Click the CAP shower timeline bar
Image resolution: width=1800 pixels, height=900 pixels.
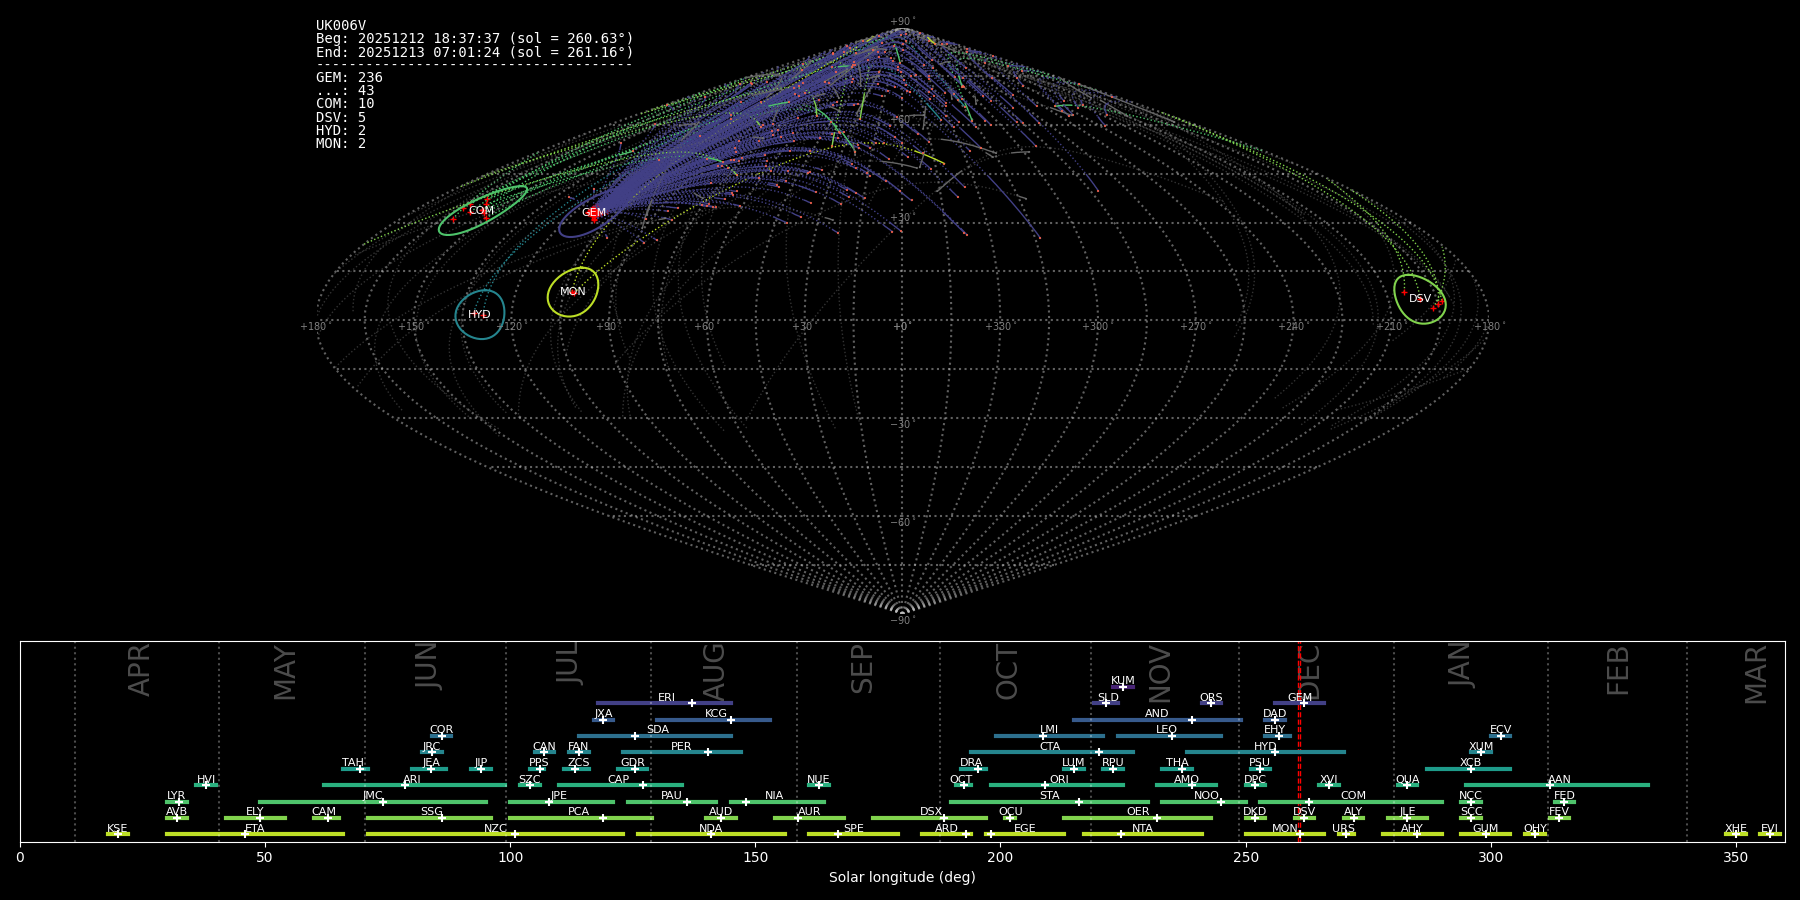click(620, 785)
